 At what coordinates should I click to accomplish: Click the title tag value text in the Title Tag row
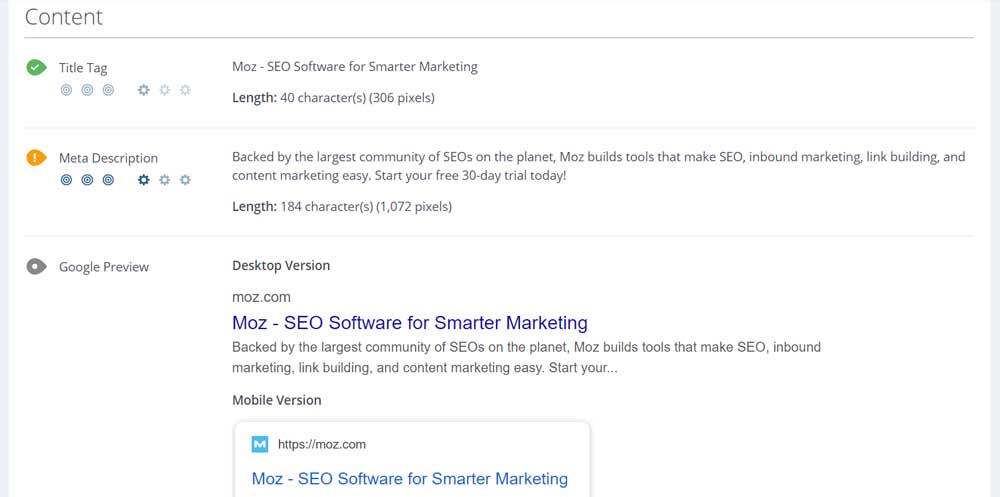355,66
